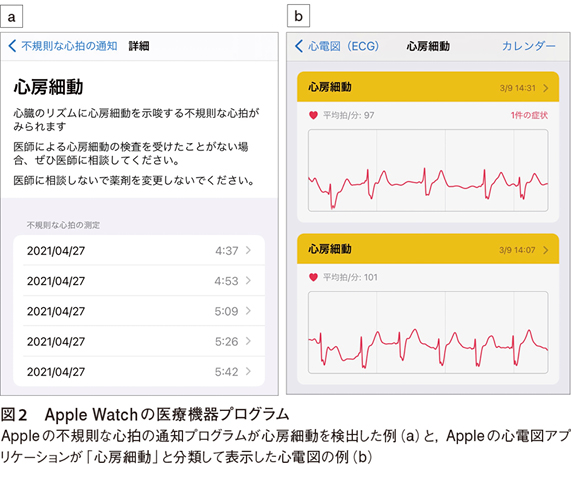This screenshot has width=571, height=478.
Task: Expand the 4:53 measurement chevron
Action: [x=248, y=280]
